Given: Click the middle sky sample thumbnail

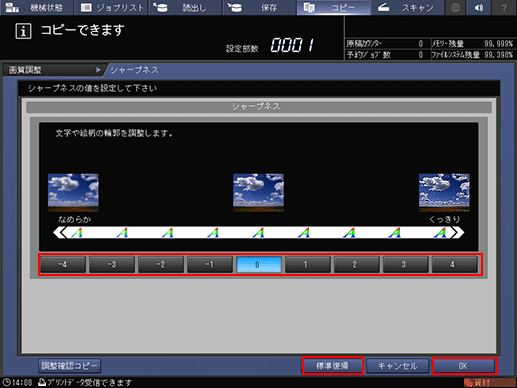Looking at the screenshot, I should point(259,193).
